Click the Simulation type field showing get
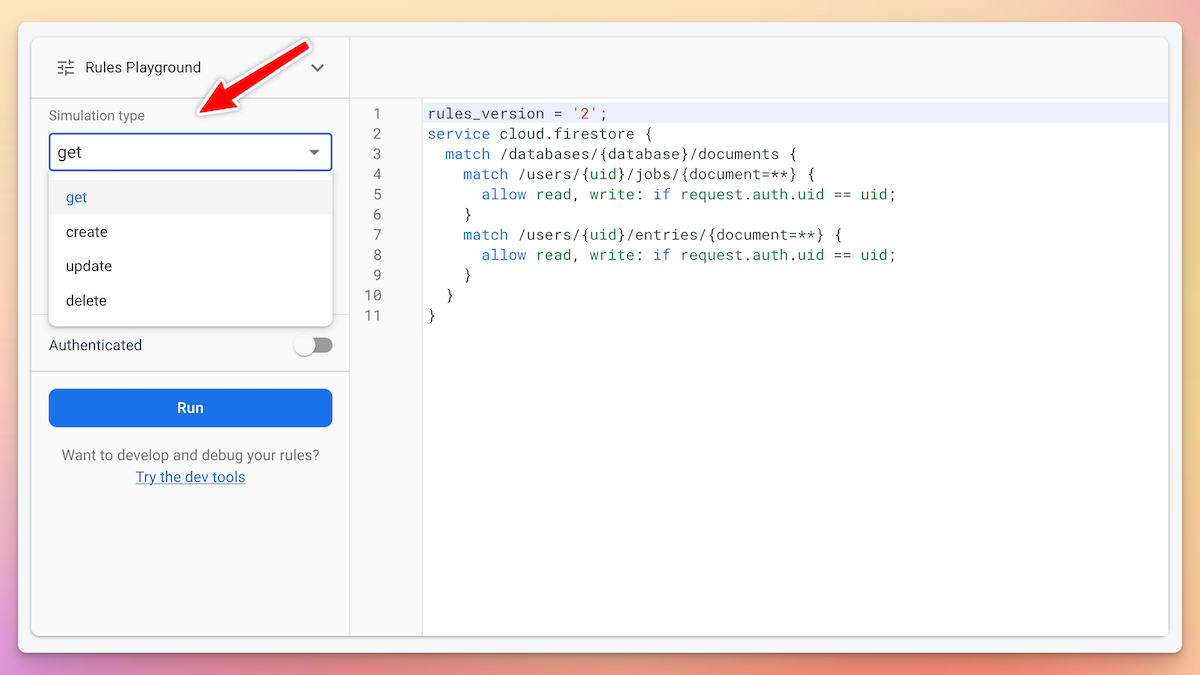This screenshot has height=675, width=1200. (190, 152)
